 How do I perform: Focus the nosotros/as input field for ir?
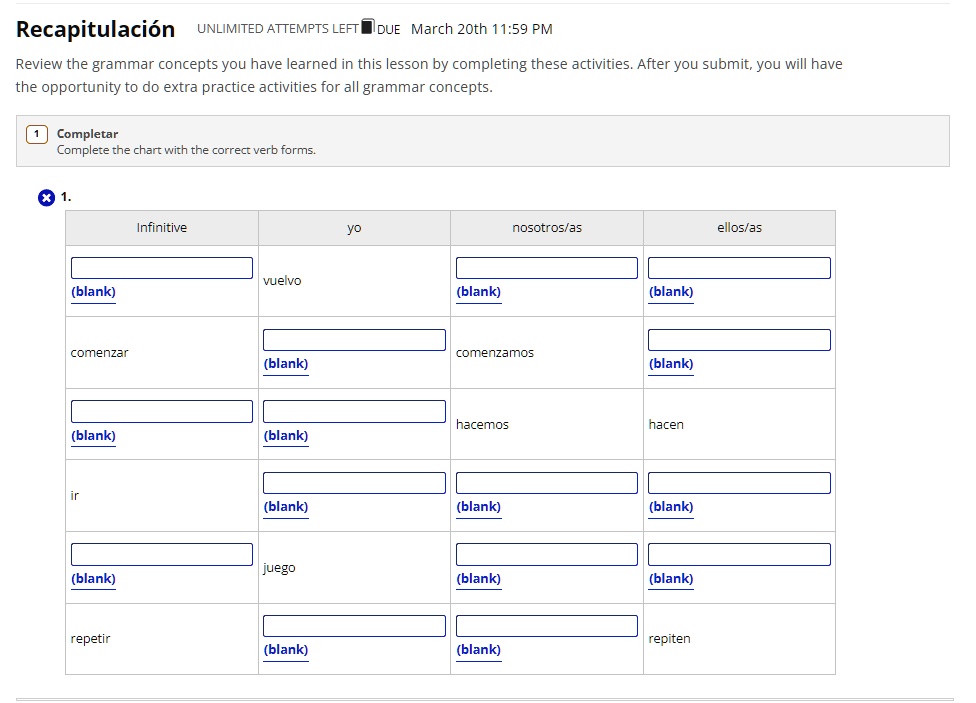point(547,483)
